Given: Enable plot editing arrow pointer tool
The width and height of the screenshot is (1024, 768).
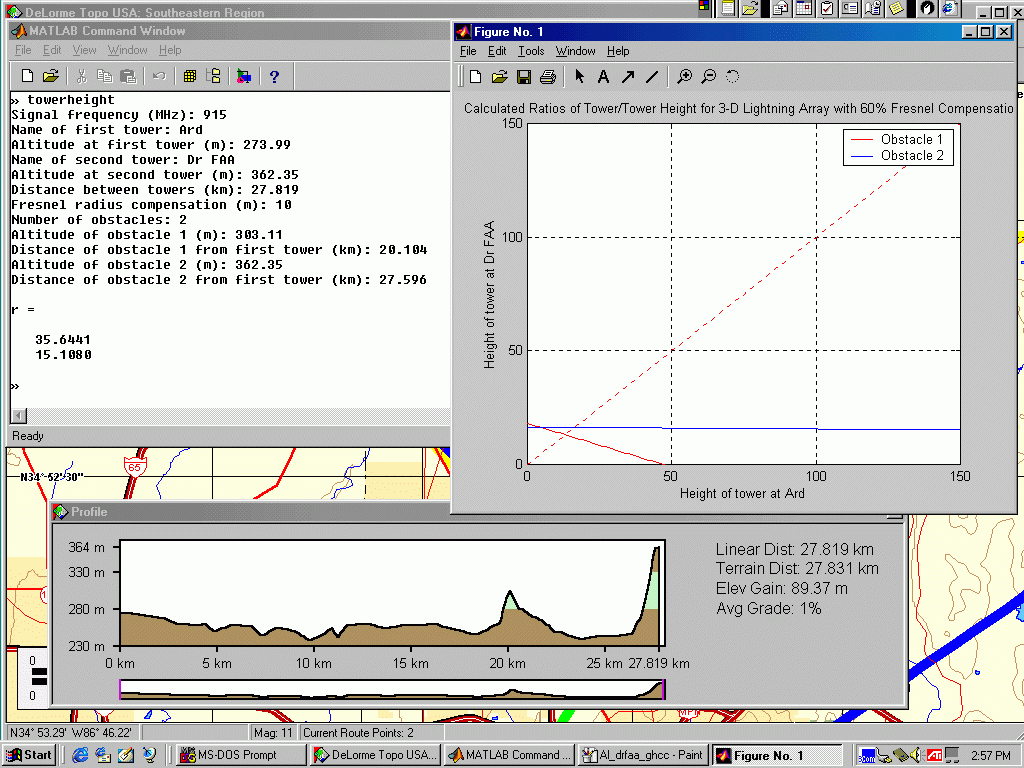Looking at the screenshot, I should [579, 77].
